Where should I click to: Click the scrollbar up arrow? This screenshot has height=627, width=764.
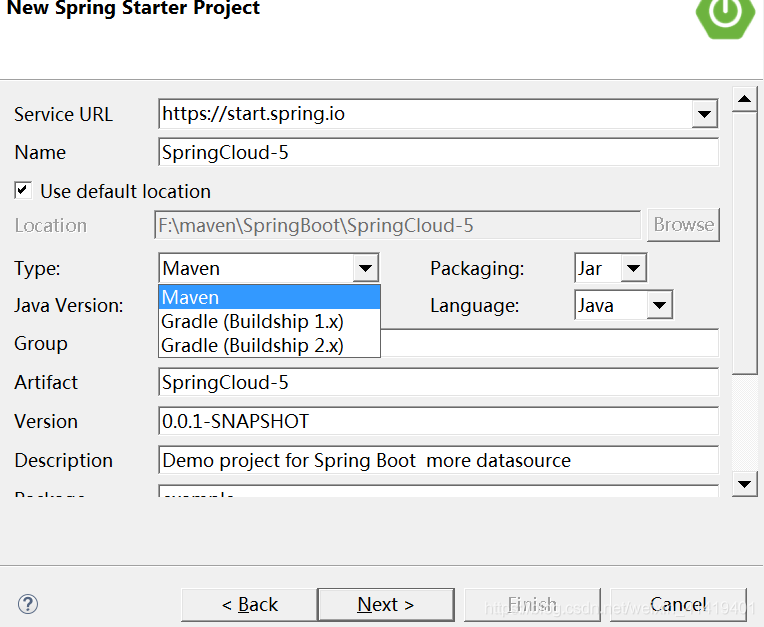(x=744, y=99)
